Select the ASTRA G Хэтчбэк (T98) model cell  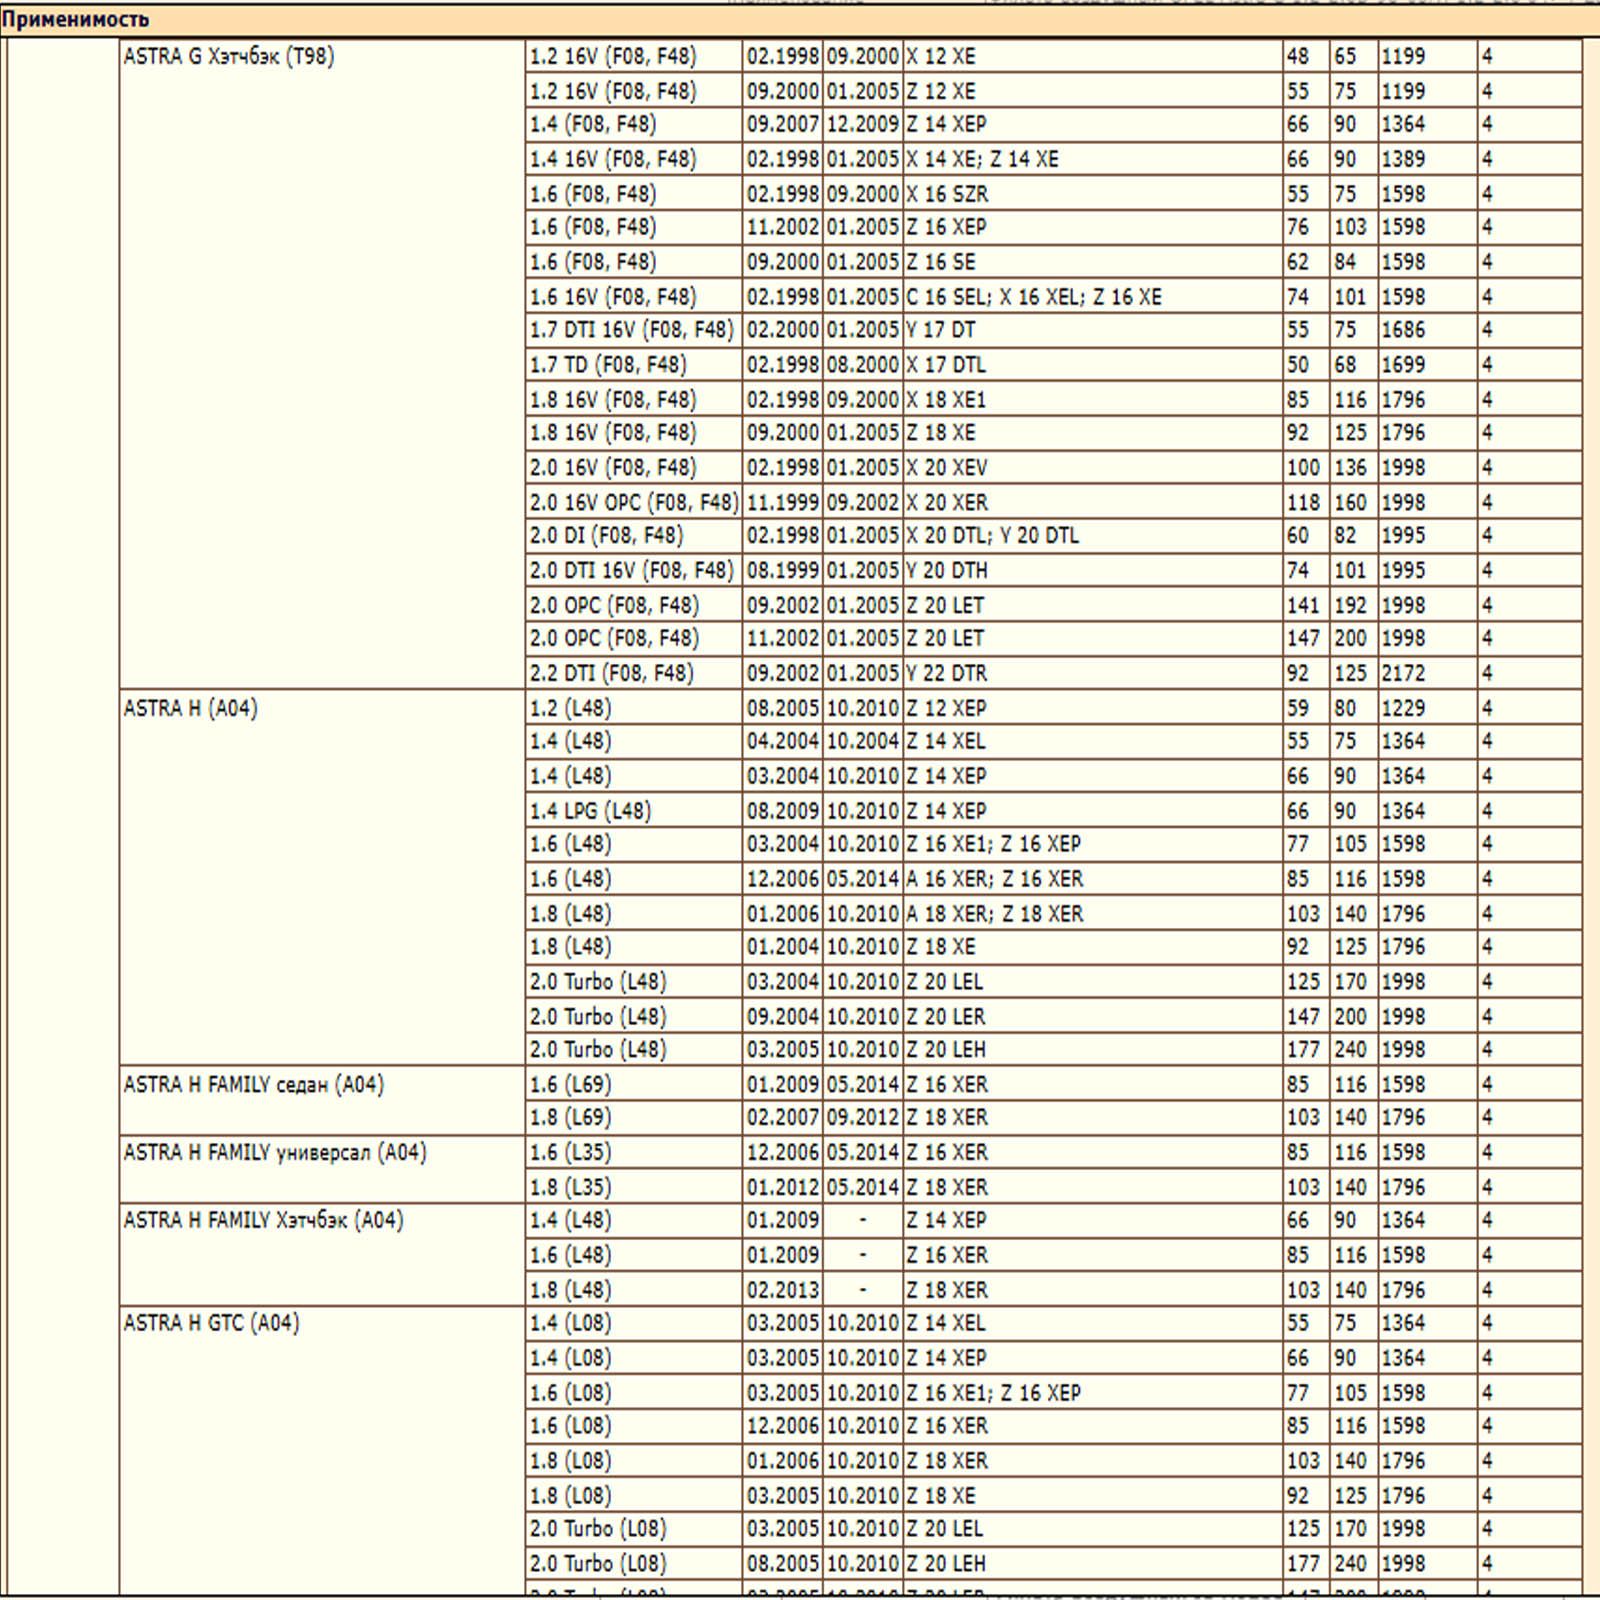point(229,57)
